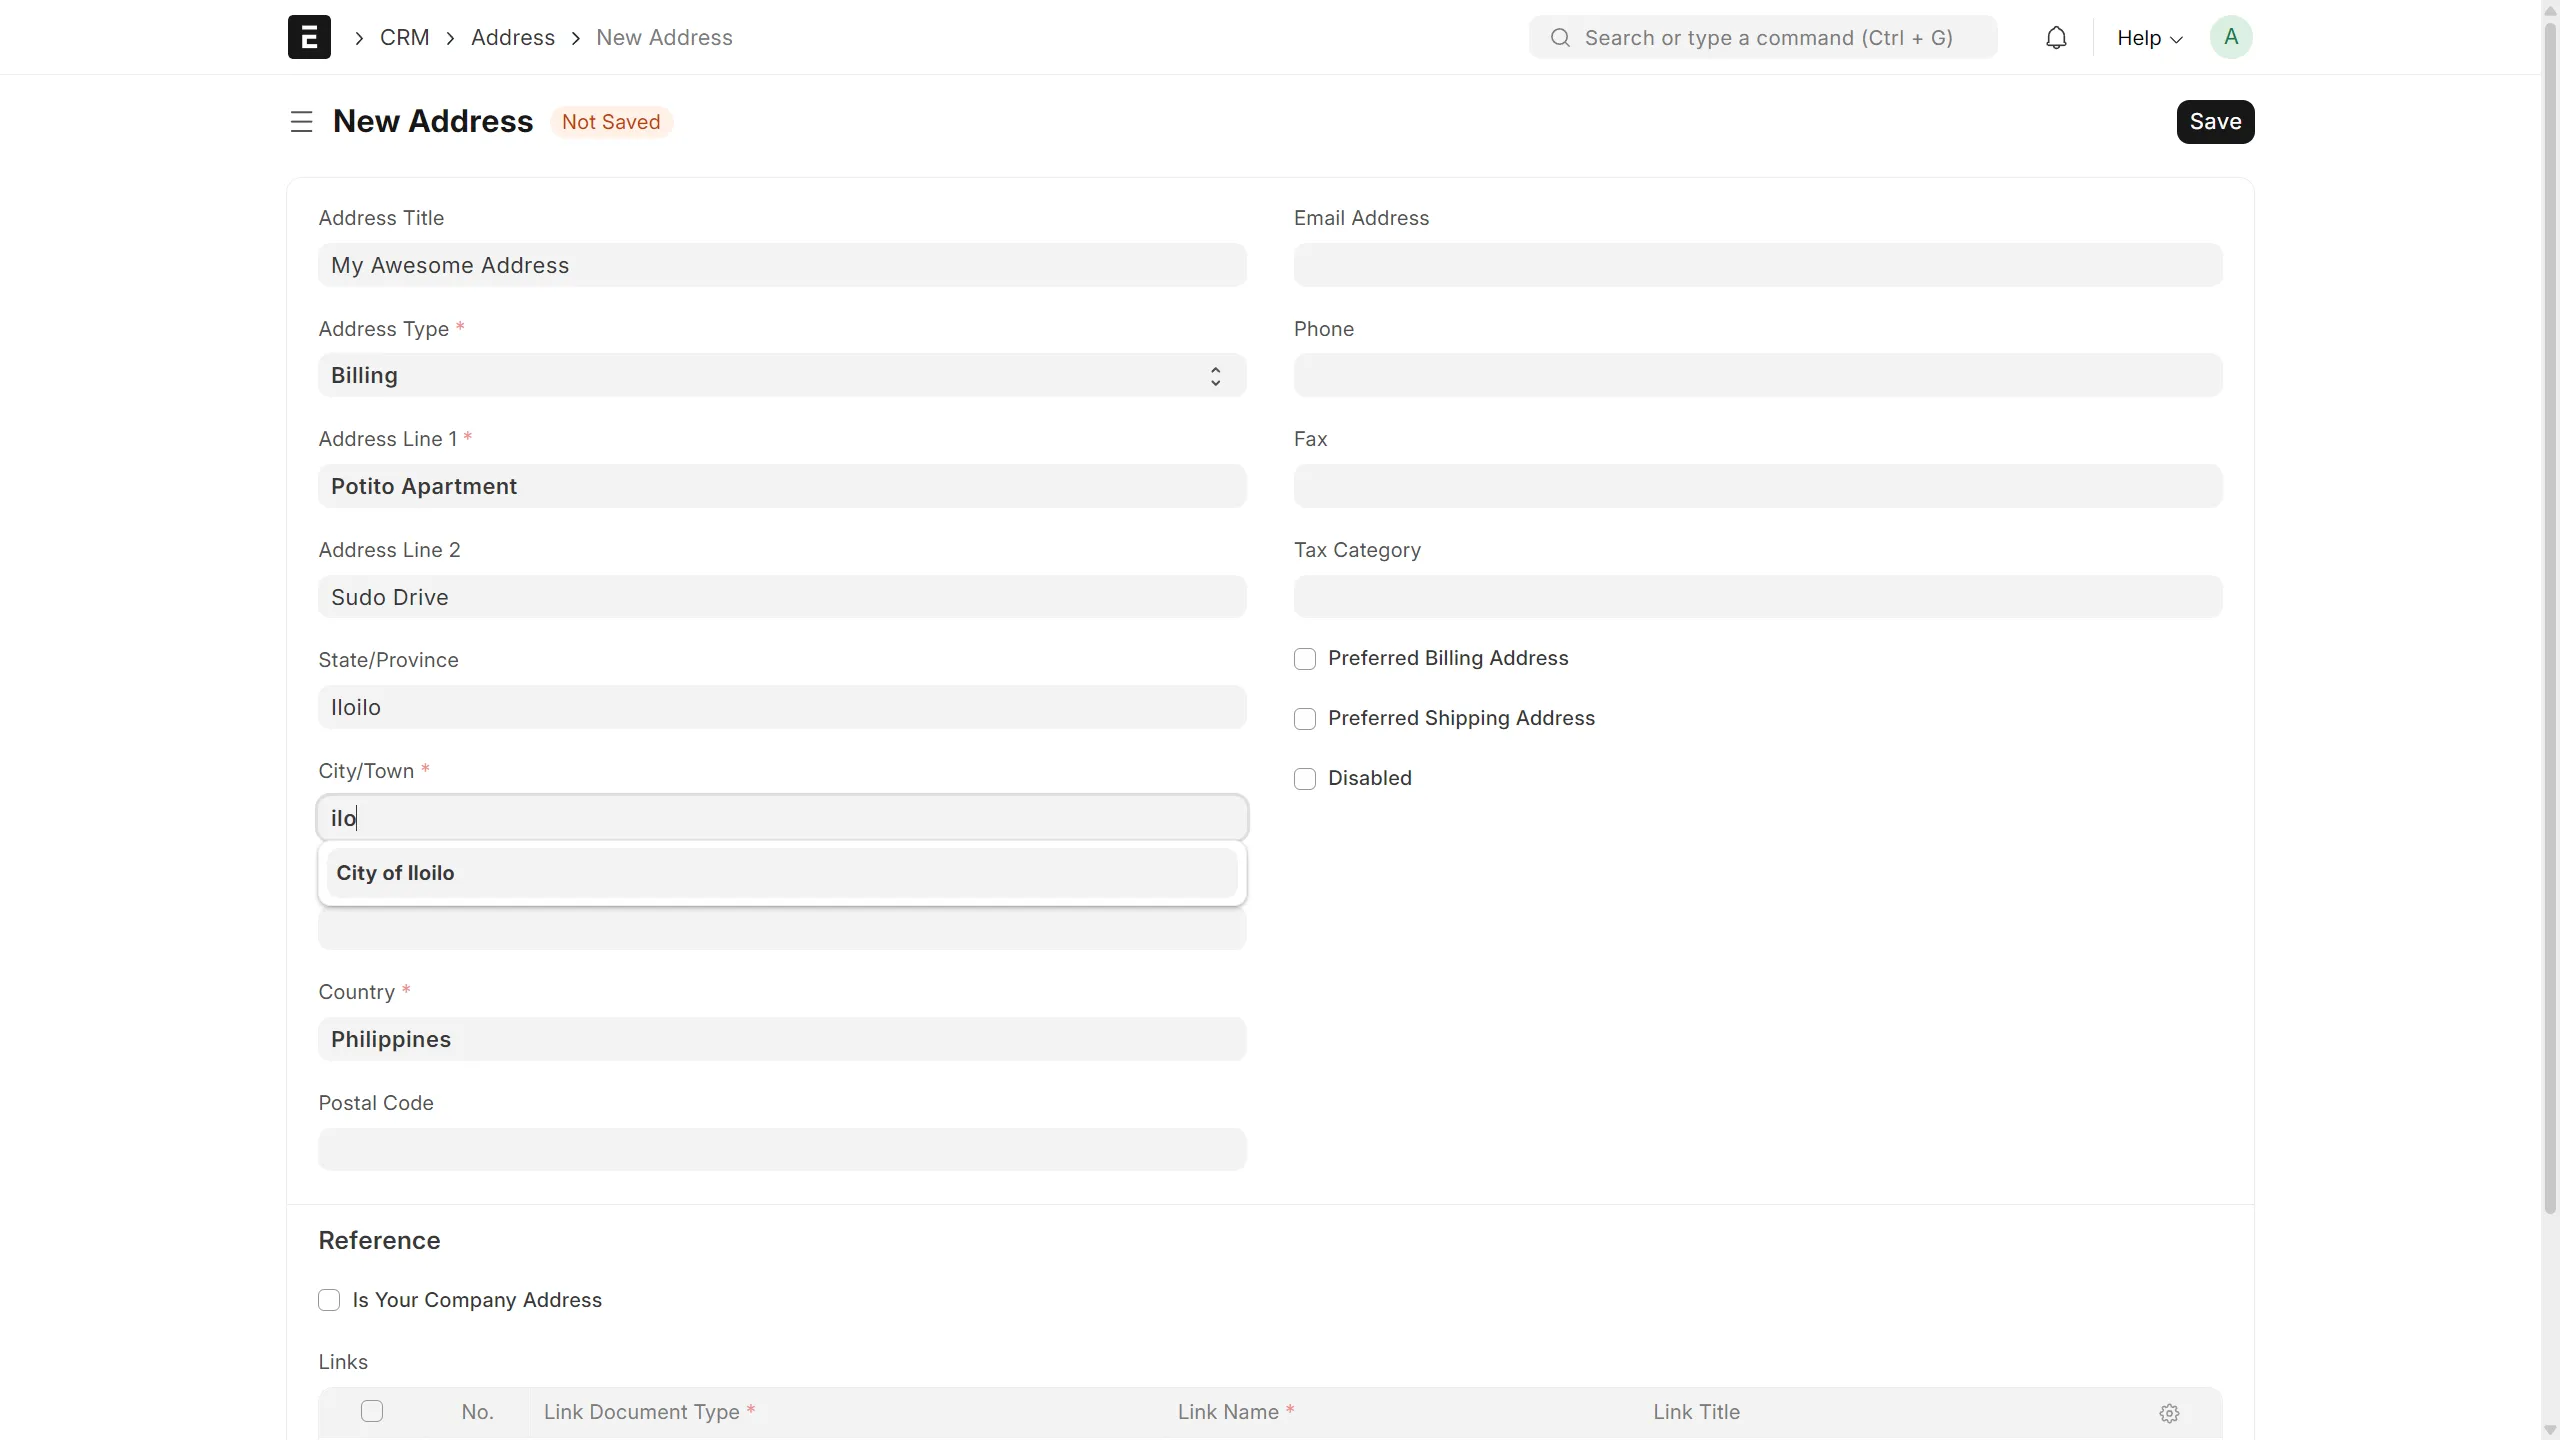The width and height of the screenshot is (2560, 1440).
Task: Save the new address
Action: coord(2214,122)
